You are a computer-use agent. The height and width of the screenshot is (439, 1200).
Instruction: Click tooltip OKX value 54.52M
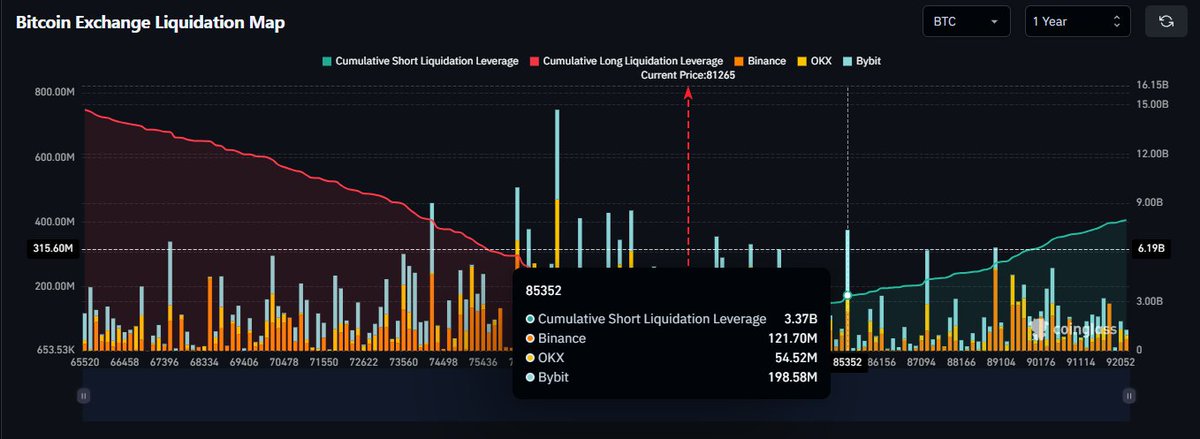point(794,359)
